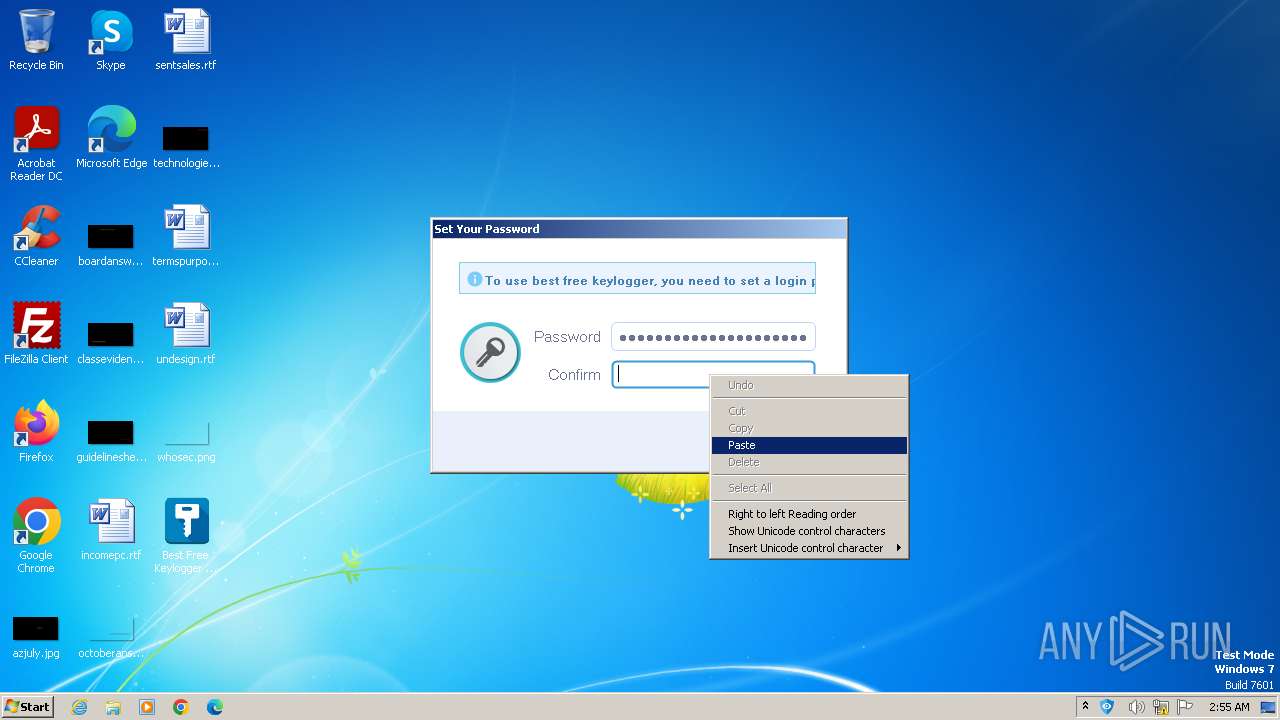
Task: Open the shield icon in system tray
Action: pos(1107,707)
